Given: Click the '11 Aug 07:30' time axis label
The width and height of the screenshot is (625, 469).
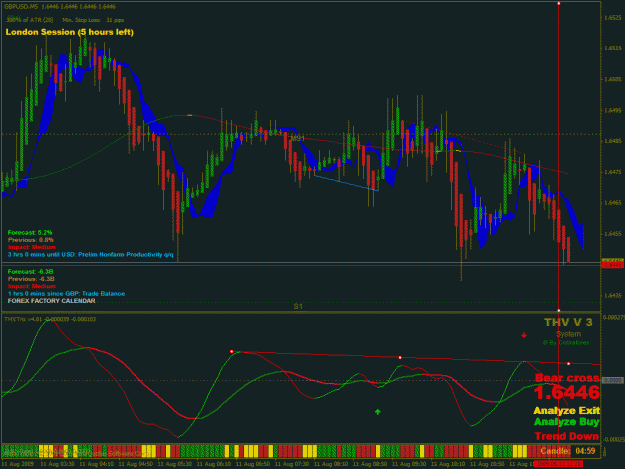Looking at the screenshot, I should click(x=292, y=464).
